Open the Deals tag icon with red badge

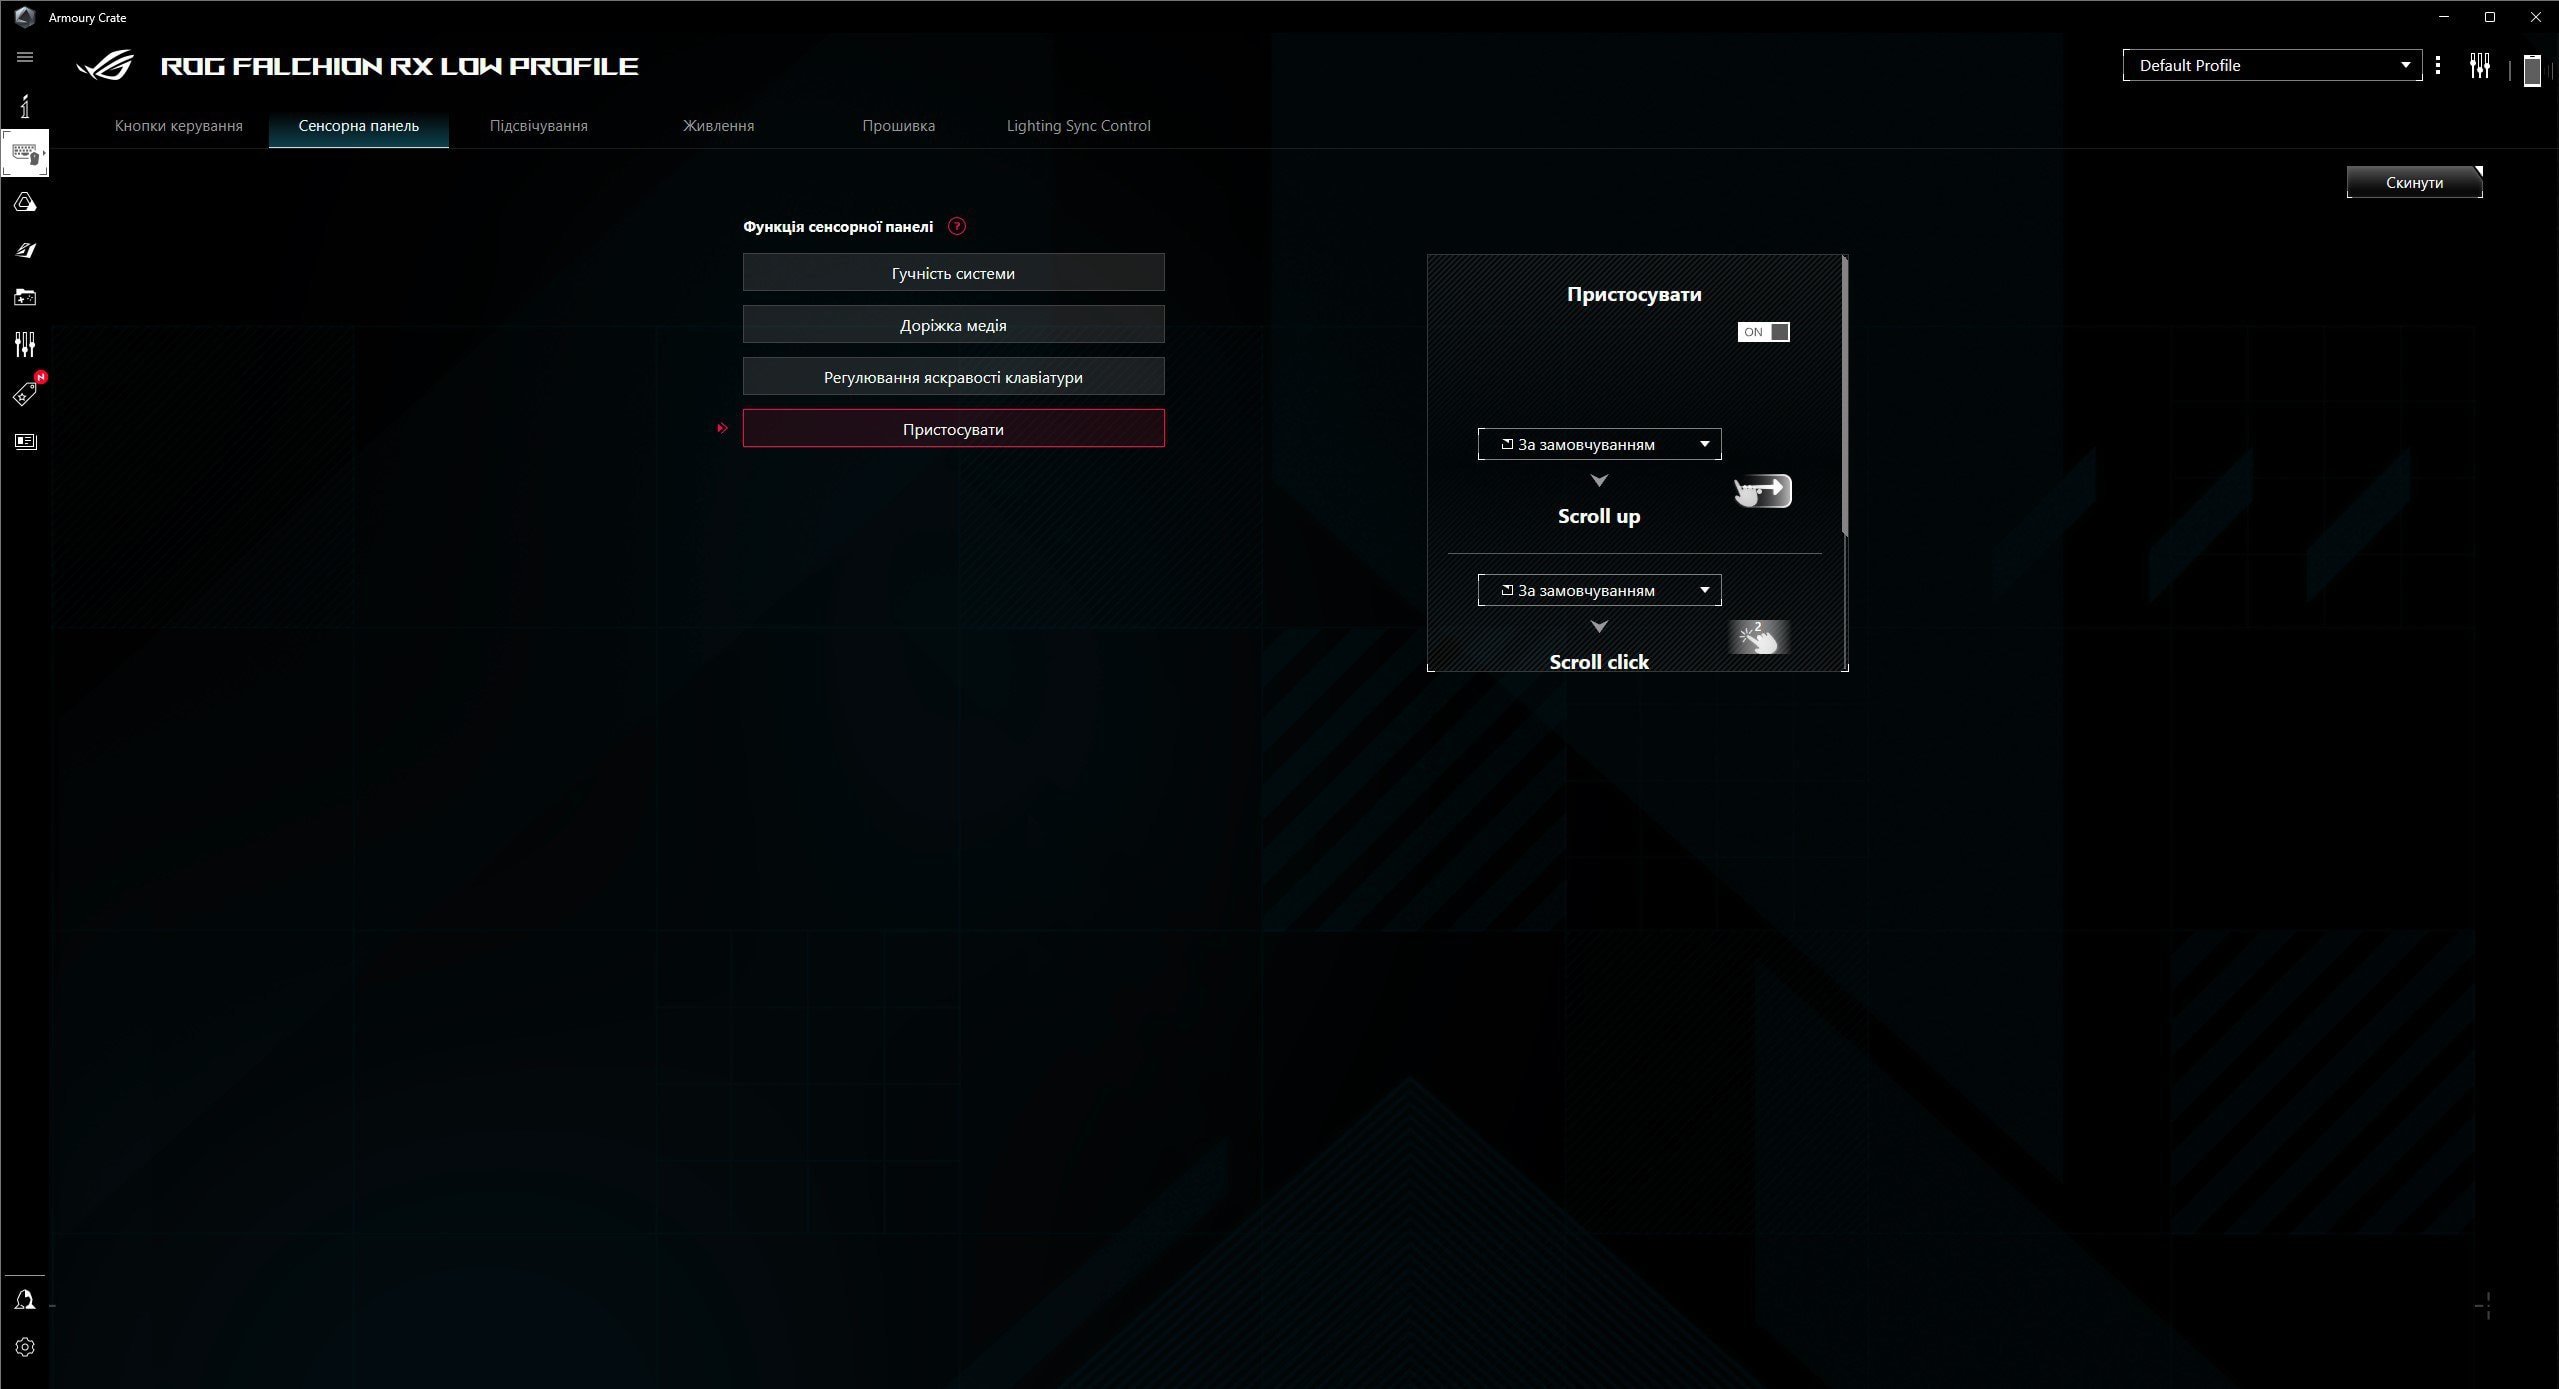tap(25, 392)
